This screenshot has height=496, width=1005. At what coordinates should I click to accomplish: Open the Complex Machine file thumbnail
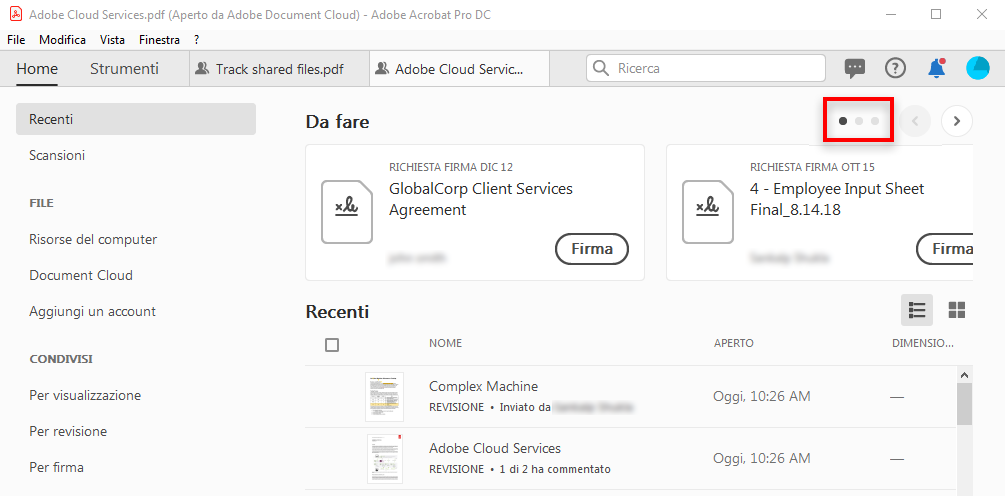tap(385, 397)
